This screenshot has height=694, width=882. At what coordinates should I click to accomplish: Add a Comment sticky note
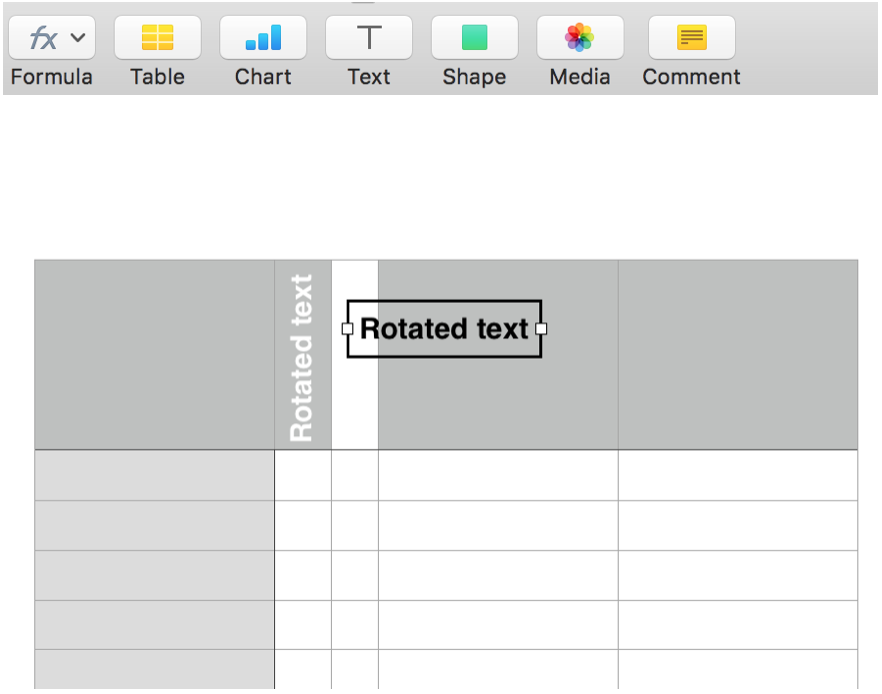691,38
